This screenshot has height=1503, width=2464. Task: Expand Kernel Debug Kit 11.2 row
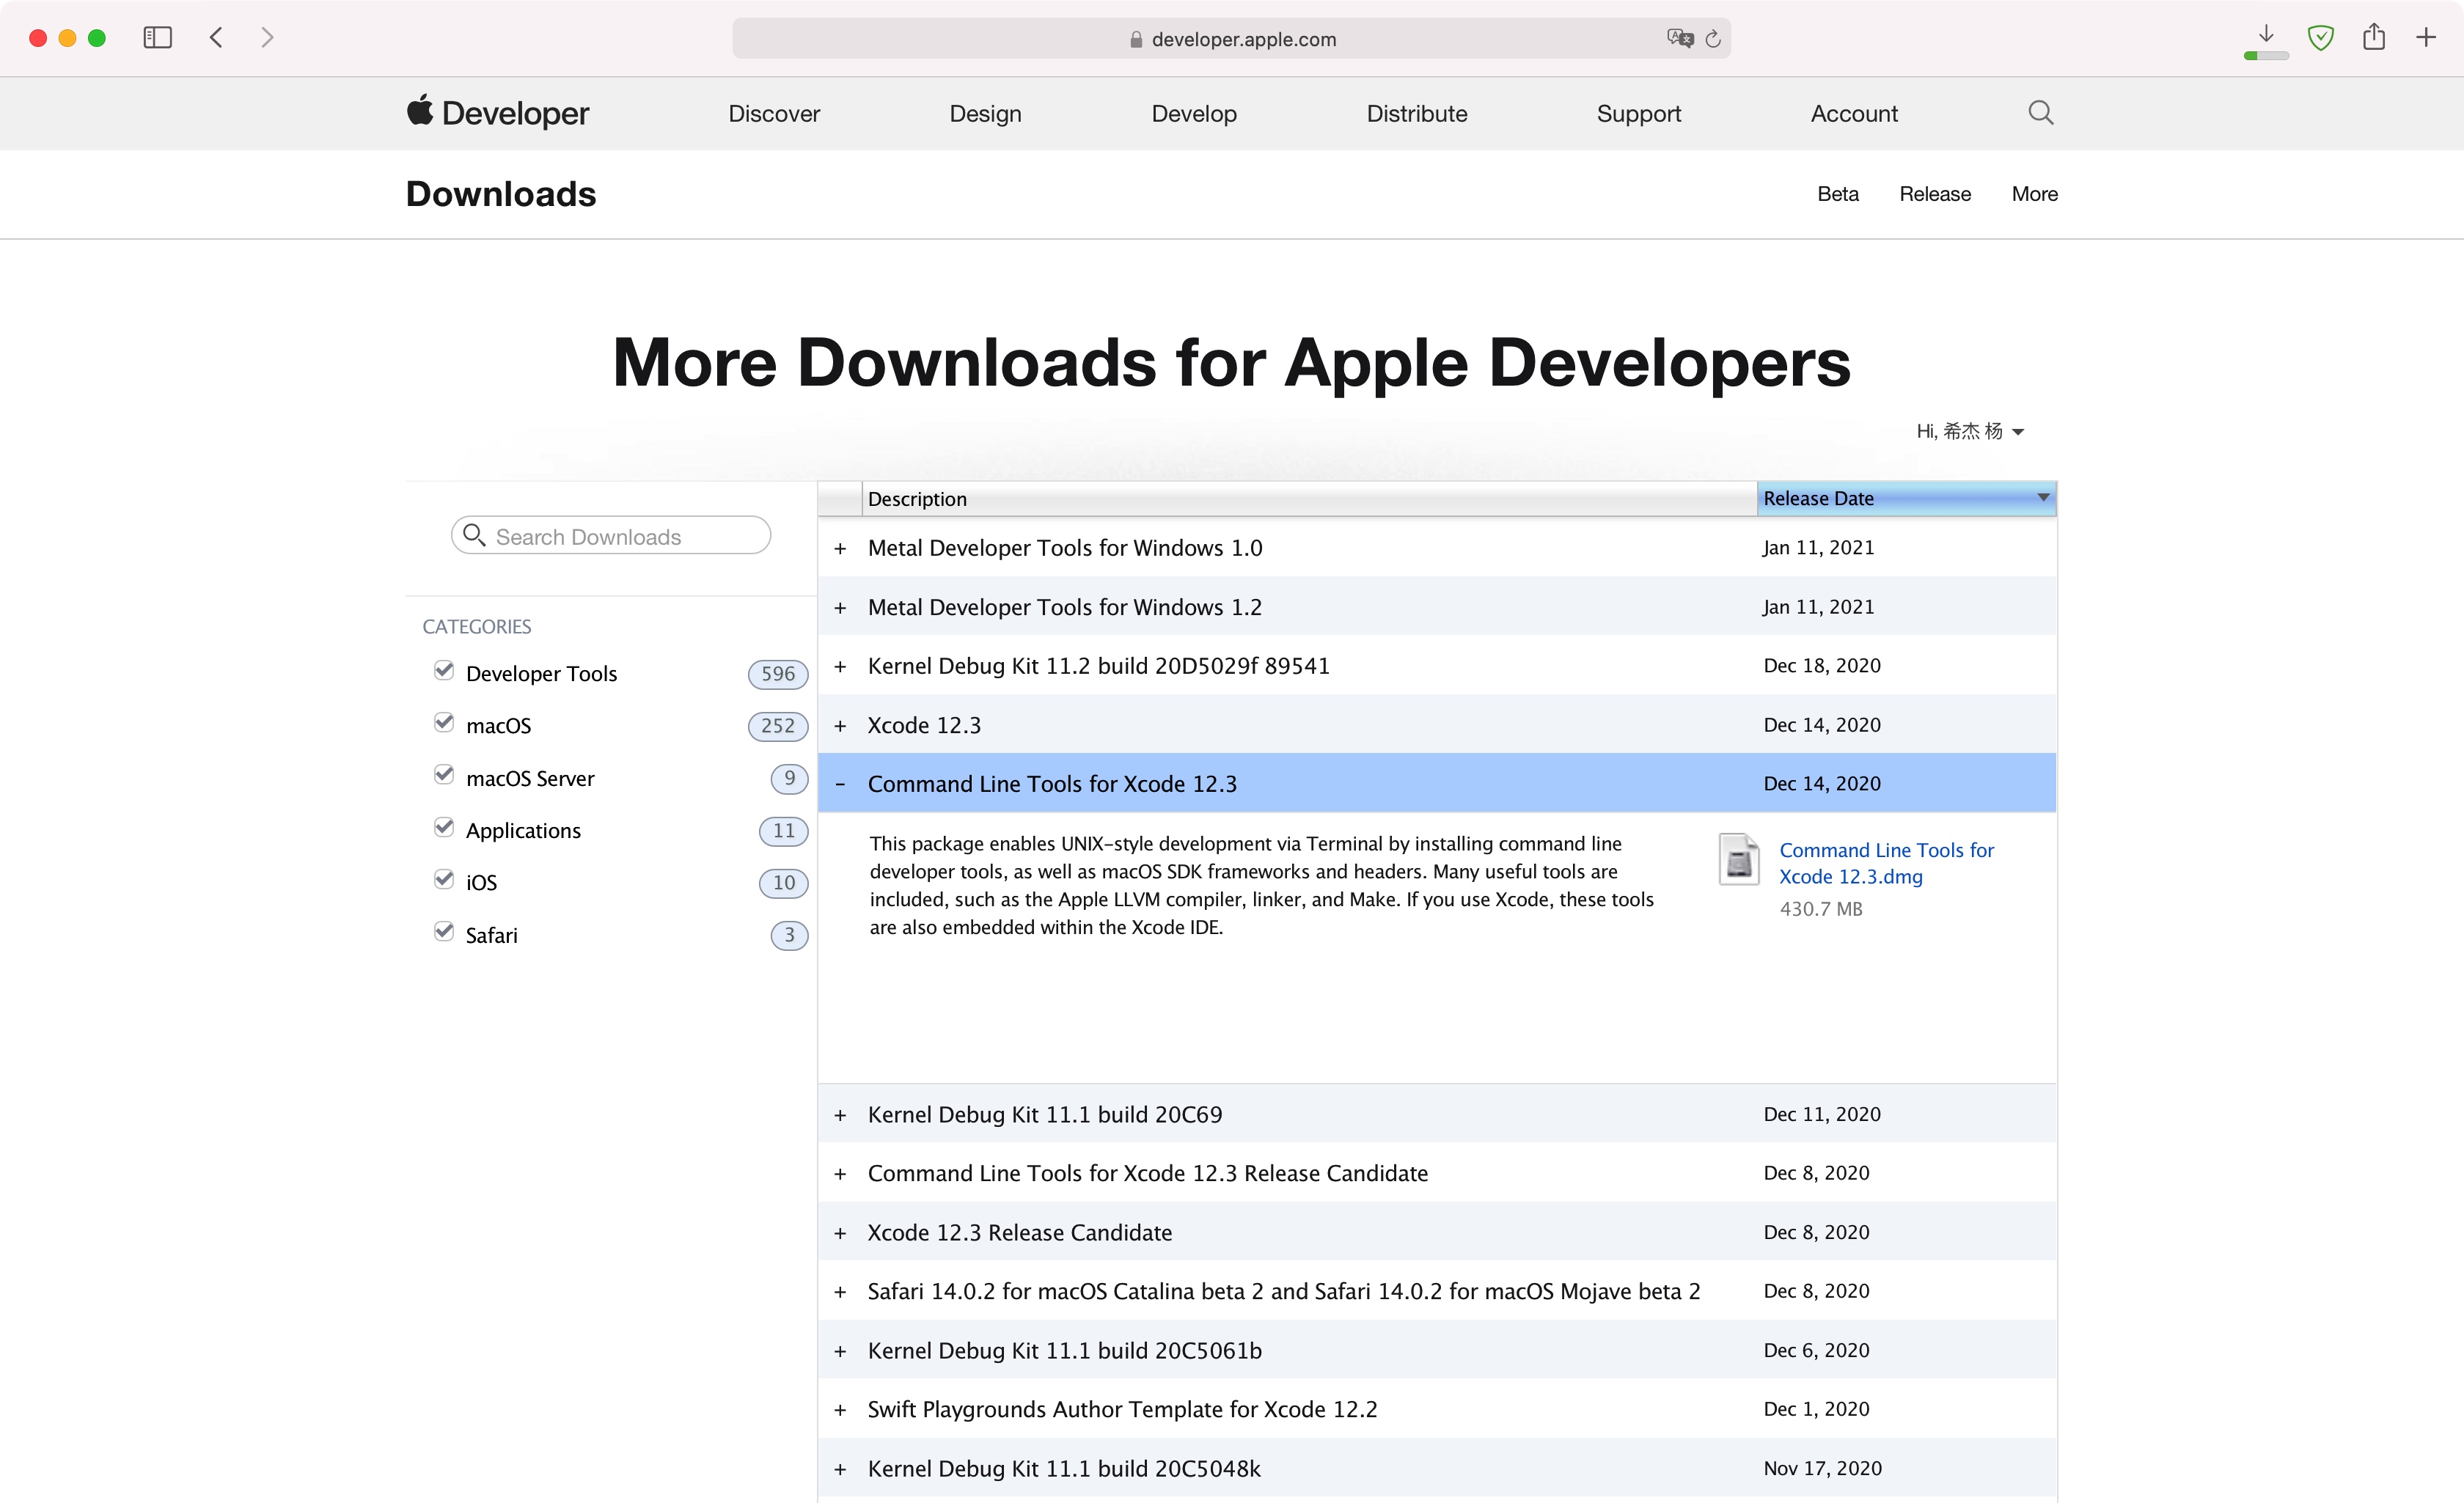point(840,666)
